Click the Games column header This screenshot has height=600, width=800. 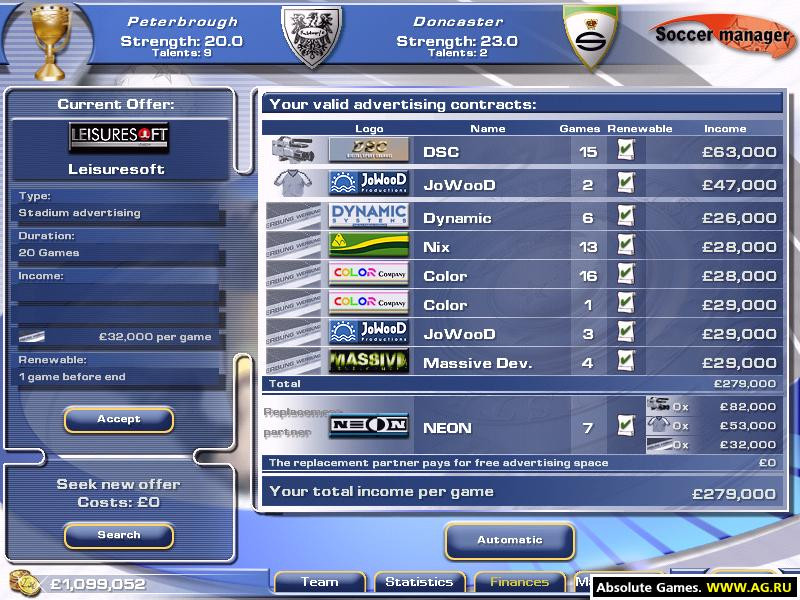[580, 129]
